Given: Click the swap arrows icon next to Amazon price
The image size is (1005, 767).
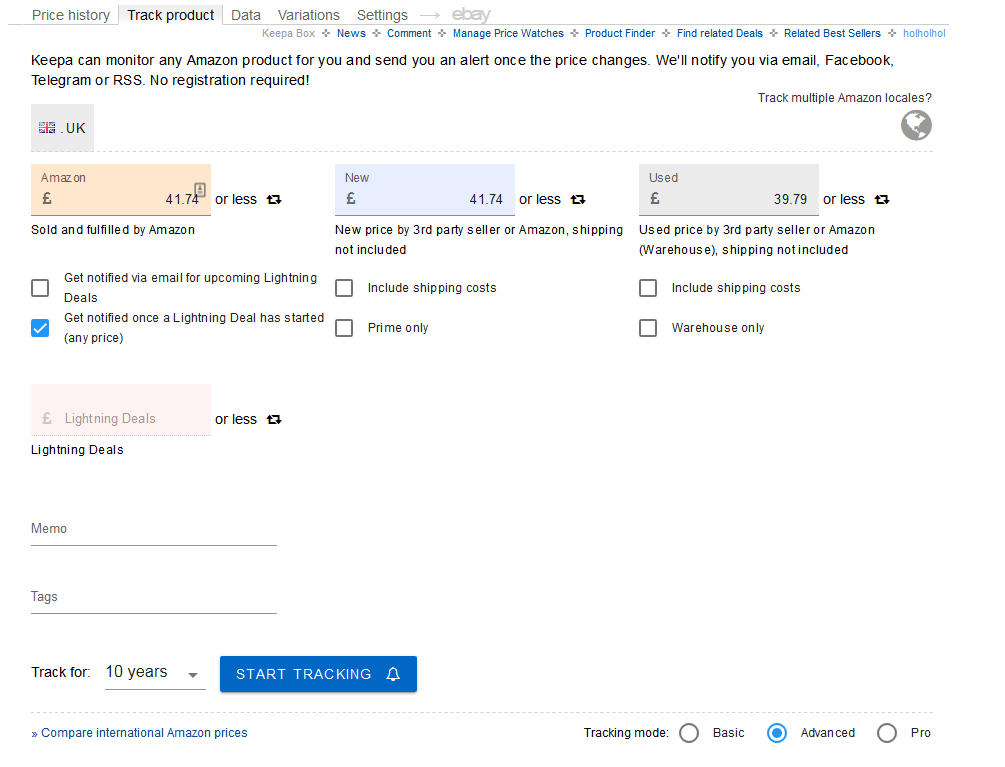Looking at the screenshot, I should (x=274, y=200).
